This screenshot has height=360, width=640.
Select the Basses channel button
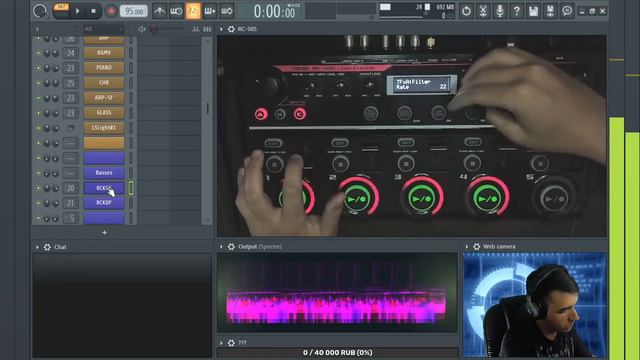click(x=104, y=173)
